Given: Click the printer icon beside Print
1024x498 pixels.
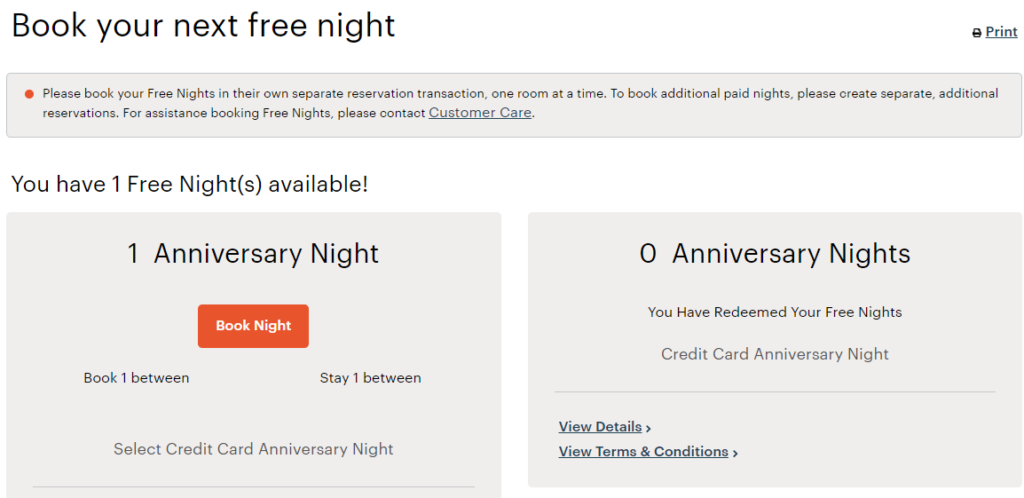Looking at the screenshot, I should pyautogui.click(x=977, y=33).
